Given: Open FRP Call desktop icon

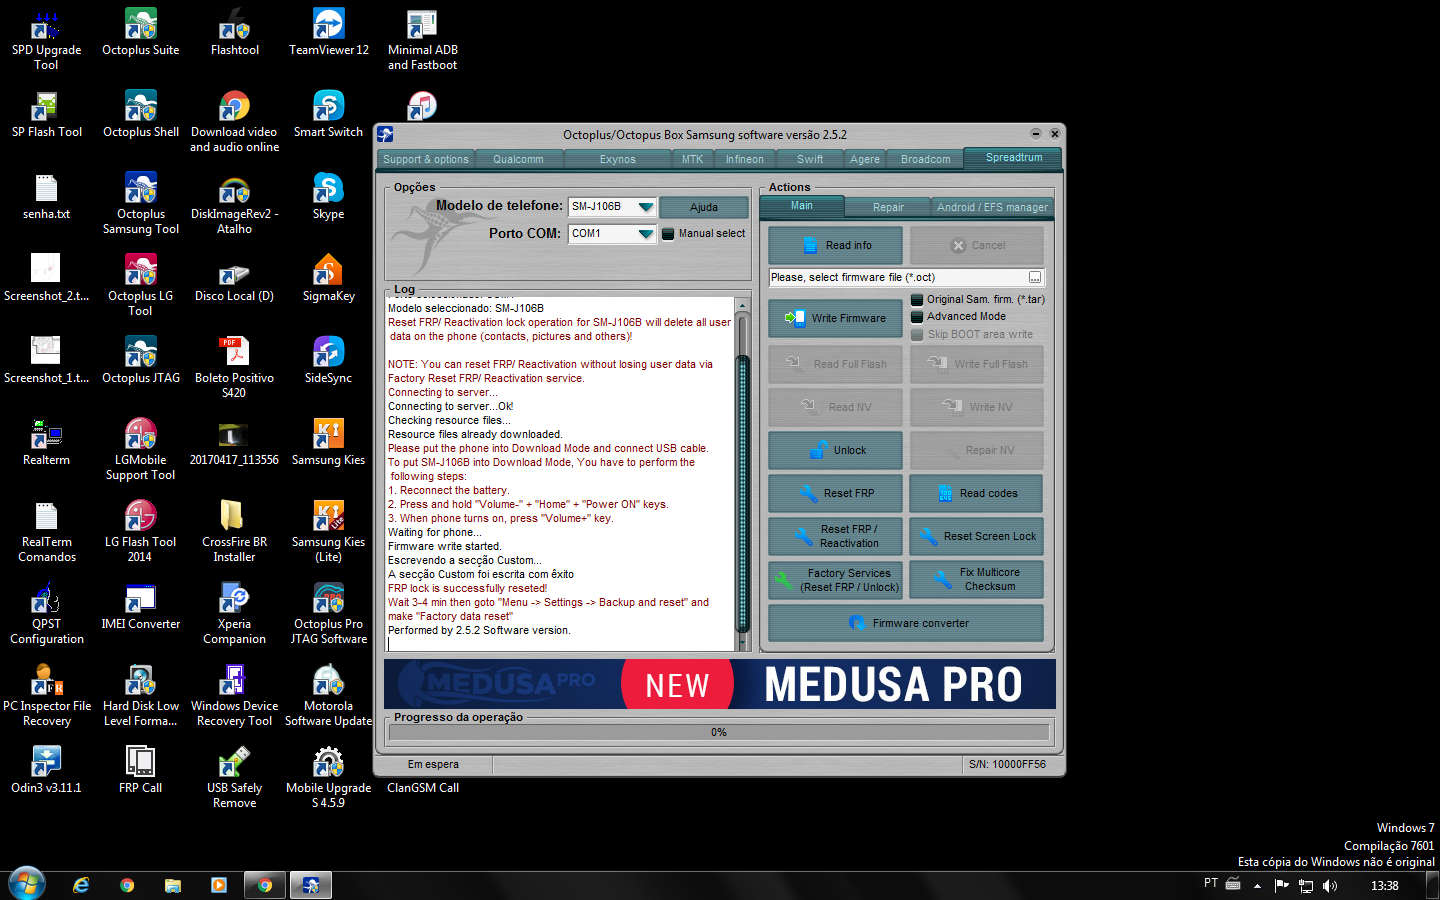Looking at the screenshot, I should (x=141, y=771).
